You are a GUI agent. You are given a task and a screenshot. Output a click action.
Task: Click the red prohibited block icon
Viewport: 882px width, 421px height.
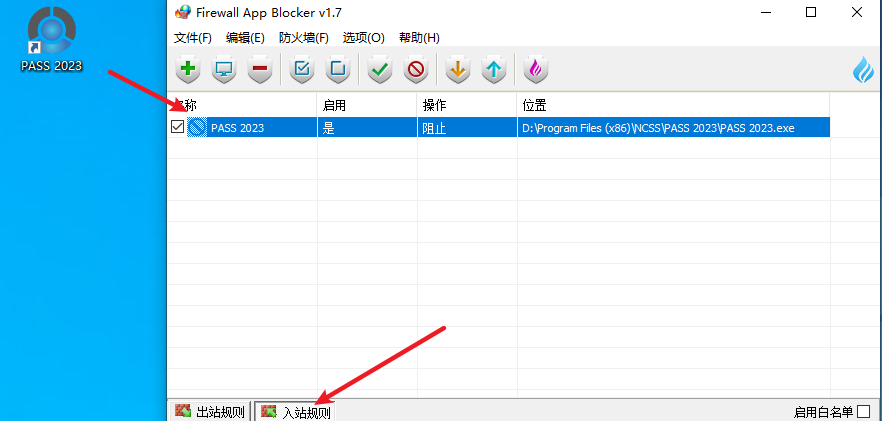415,70
